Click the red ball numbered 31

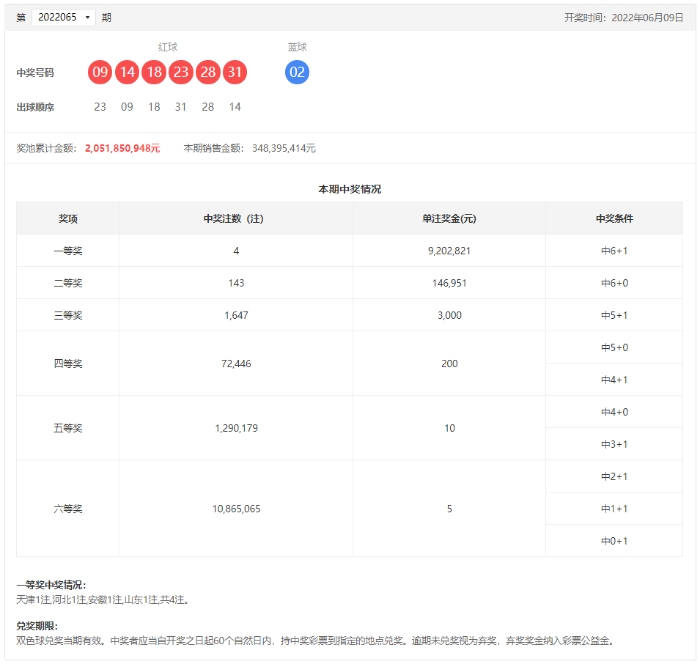(x=235, y=72)
